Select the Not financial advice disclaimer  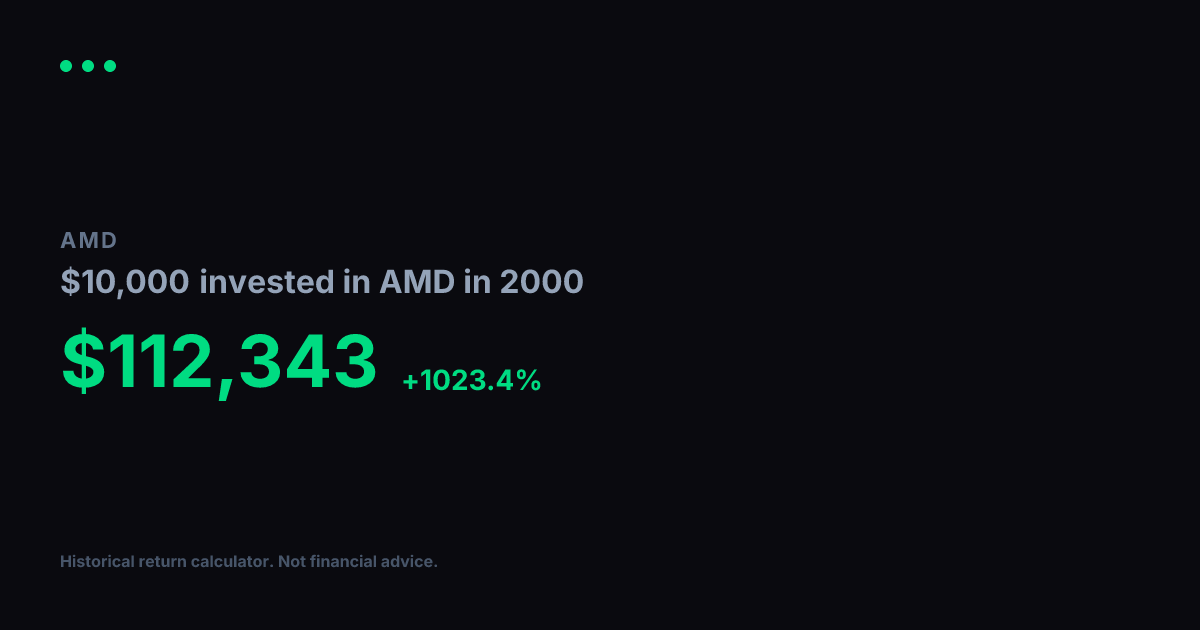pyautogui.click(x=358, y=562)
